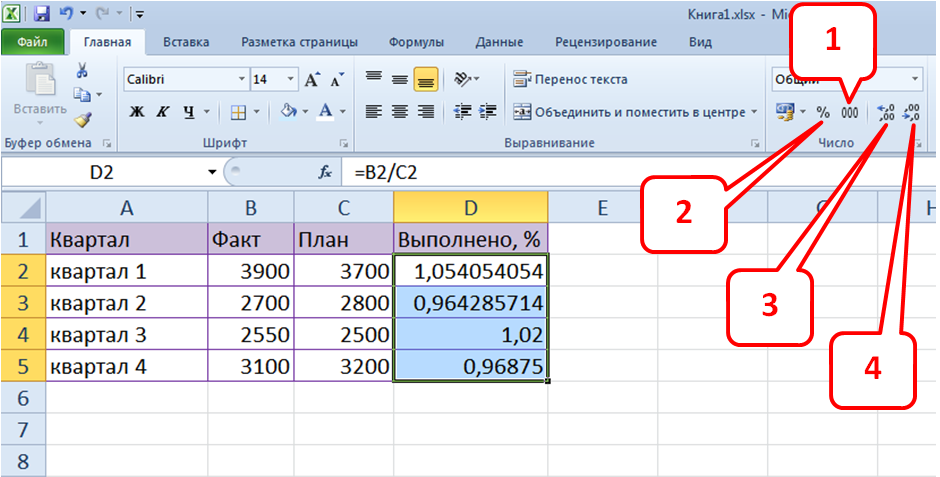Switch to the Формулы tab
This screenshot has width=940, height=477.
tap(416, 42)
